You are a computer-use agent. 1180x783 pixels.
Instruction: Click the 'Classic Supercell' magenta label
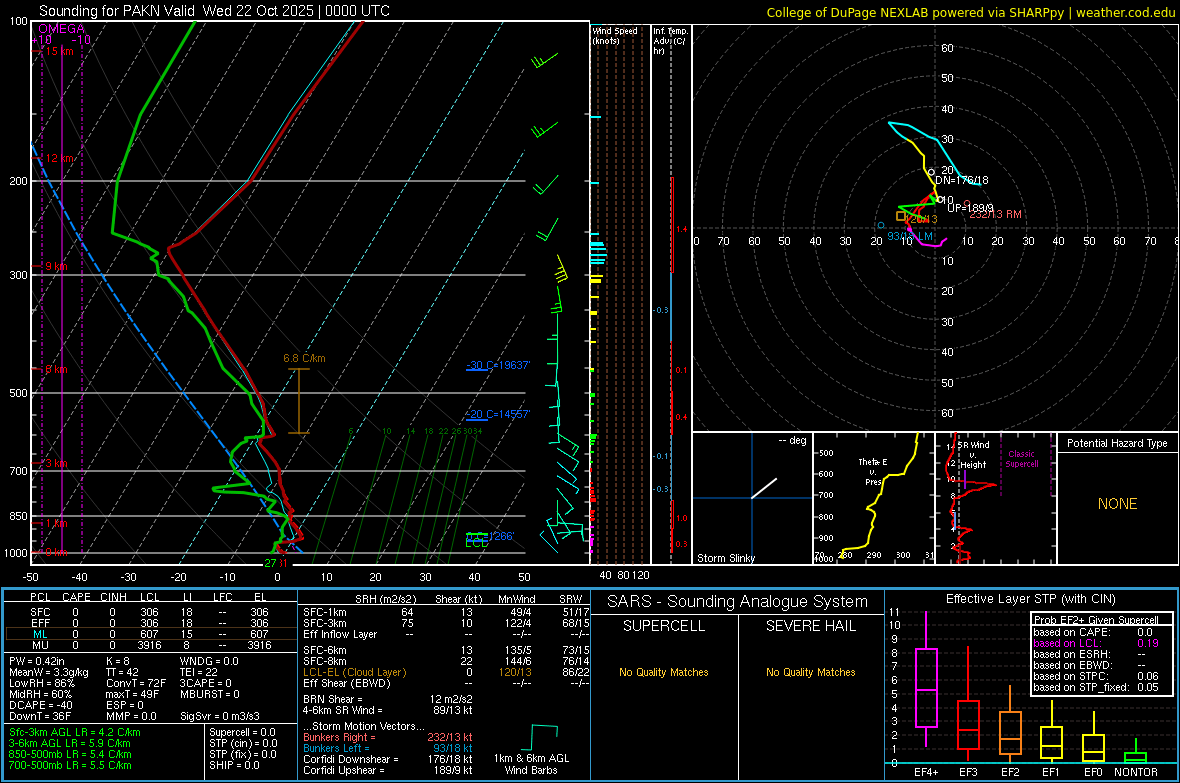click(x=1021, y=459)
